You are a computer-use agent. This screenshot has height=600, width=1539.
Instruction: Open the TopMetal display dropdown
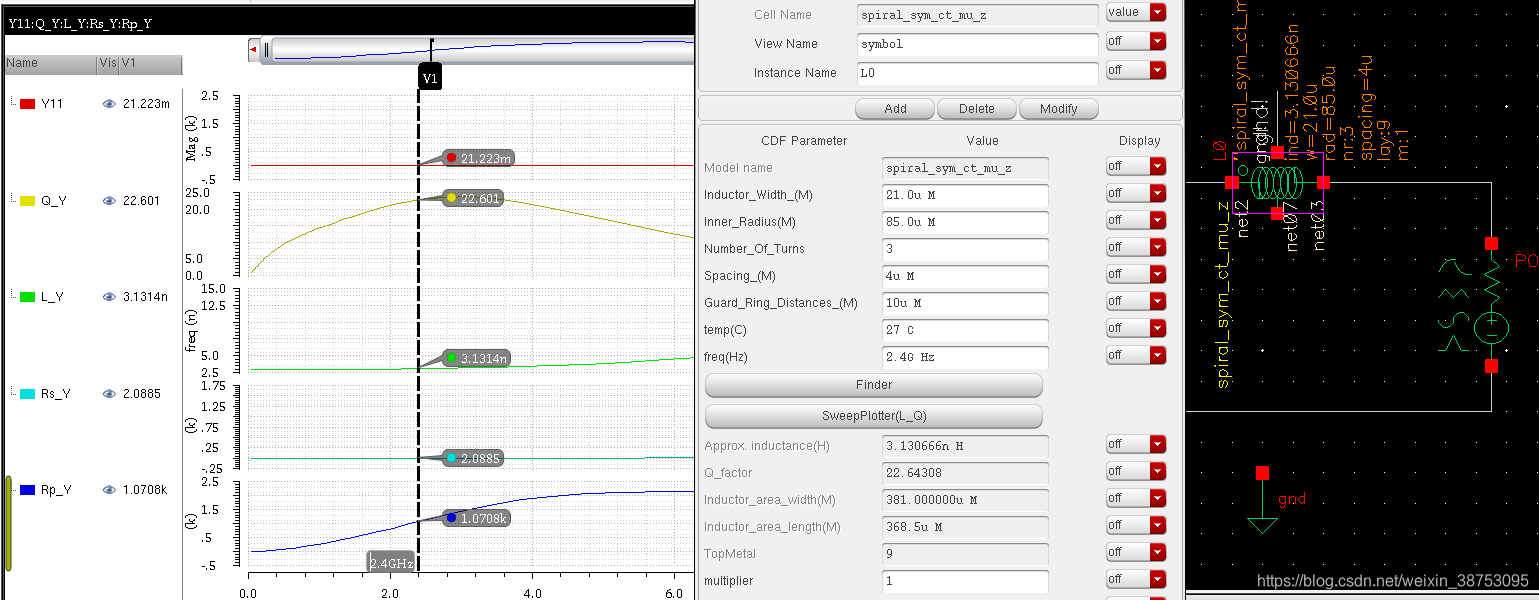[x=1136, y=552]
